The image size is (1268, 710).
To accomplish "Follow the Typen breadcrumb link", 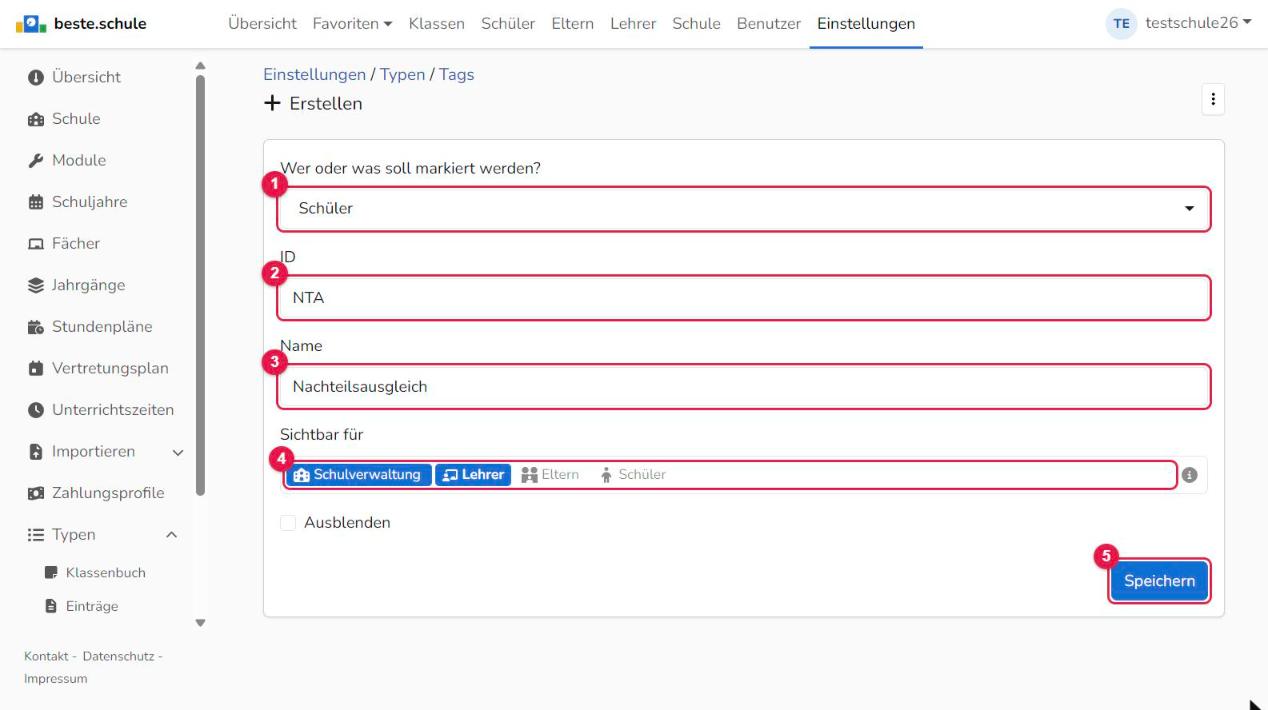I will tap(402, 75).
